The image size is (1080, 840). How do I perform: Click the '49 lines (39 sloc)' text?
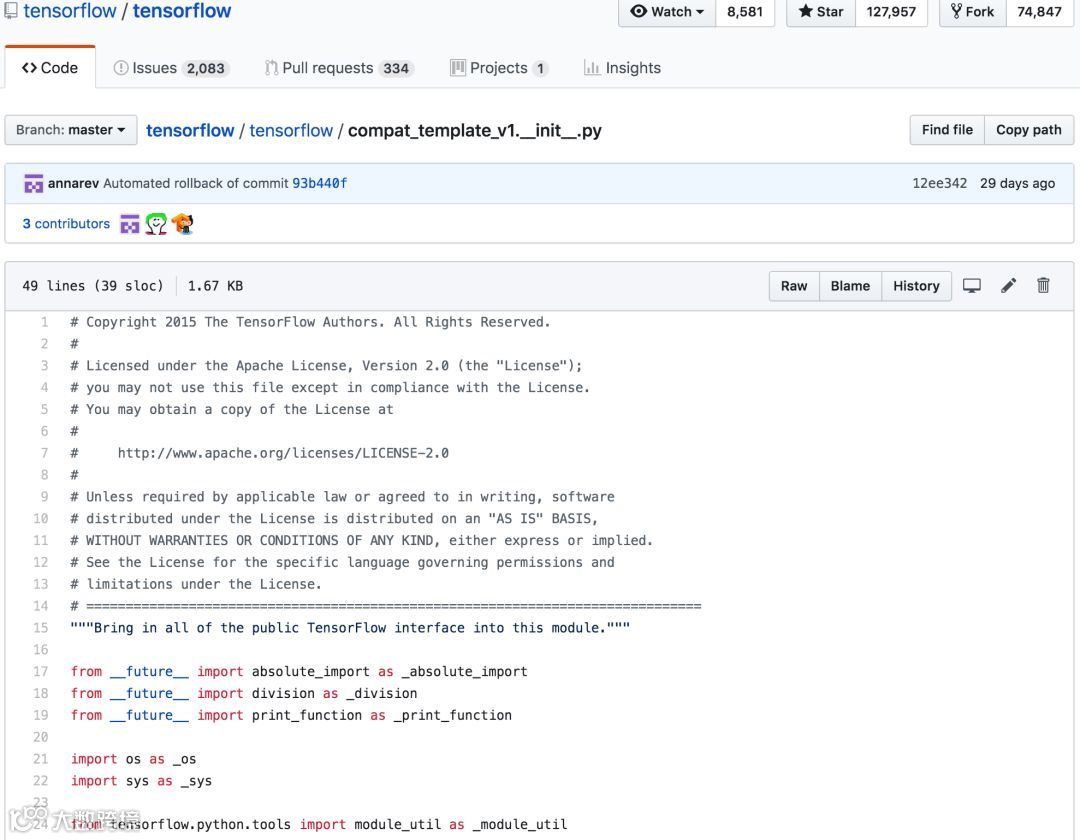coord(93,286)
